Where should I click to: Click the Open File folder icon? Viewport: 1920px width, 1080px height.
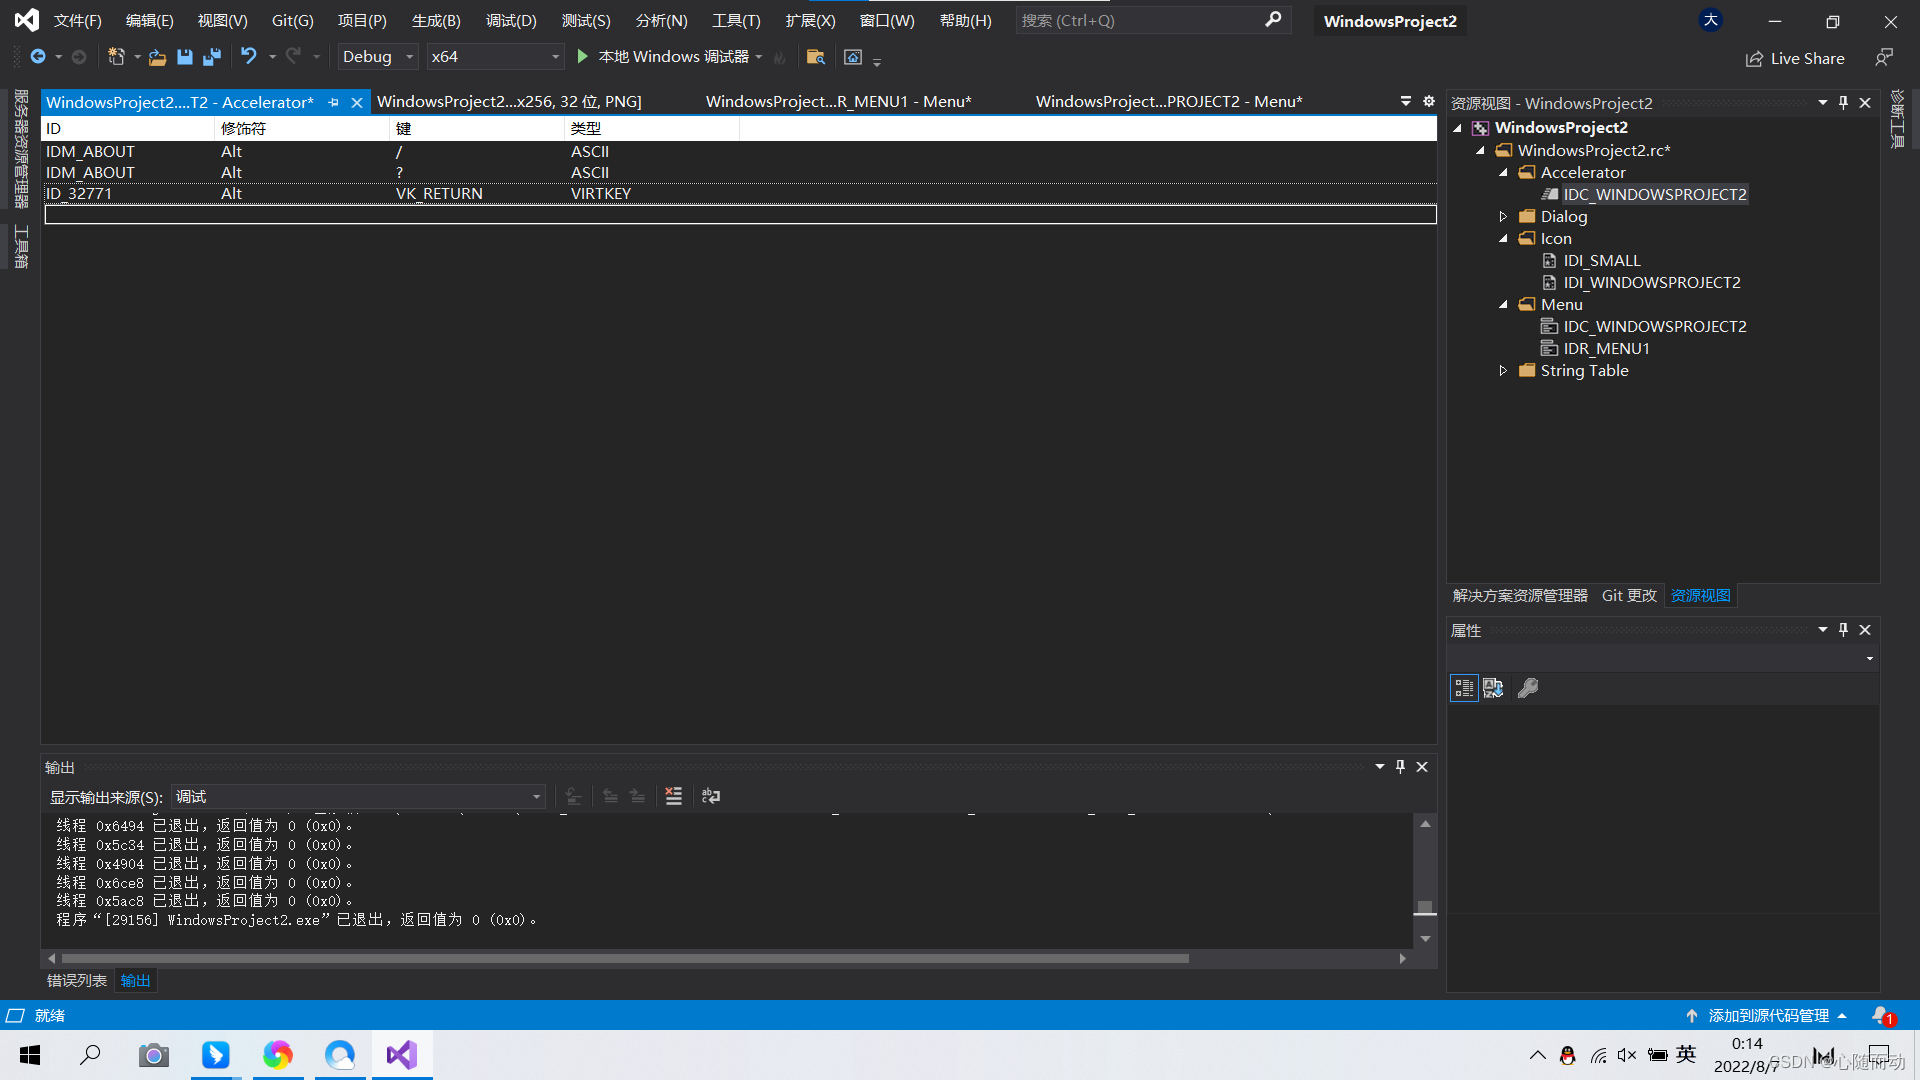click(x=157, y=57)
